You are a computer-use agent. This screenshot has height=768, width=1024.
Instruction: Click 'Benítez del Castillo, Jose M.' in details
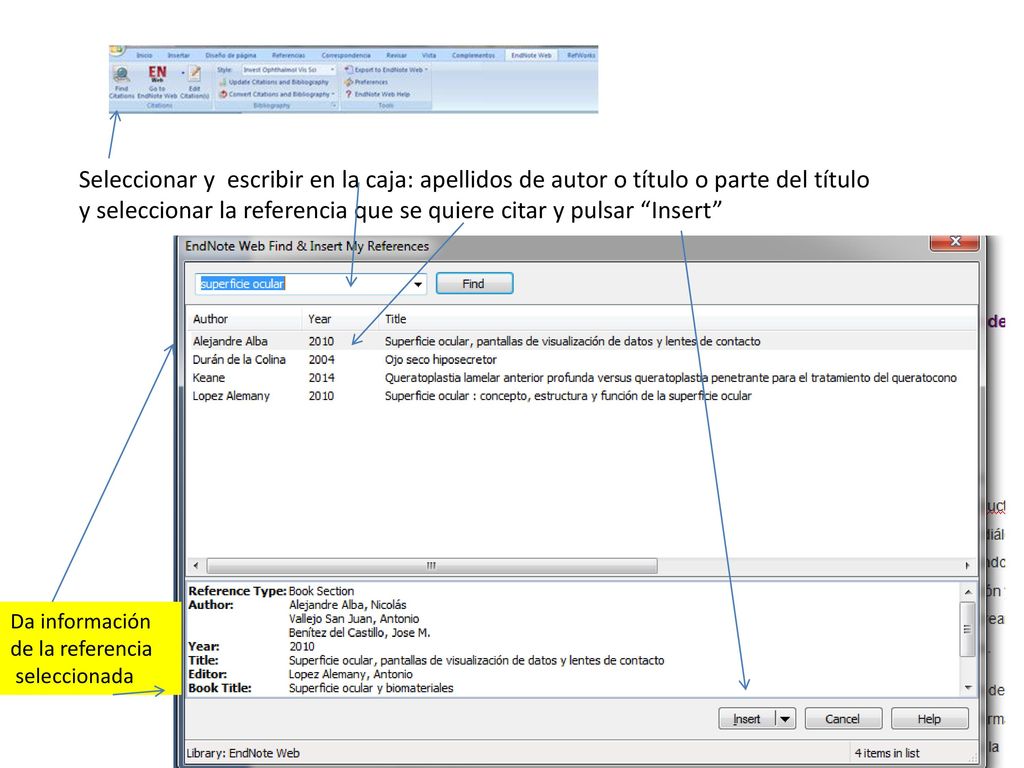tap(360, 632)
